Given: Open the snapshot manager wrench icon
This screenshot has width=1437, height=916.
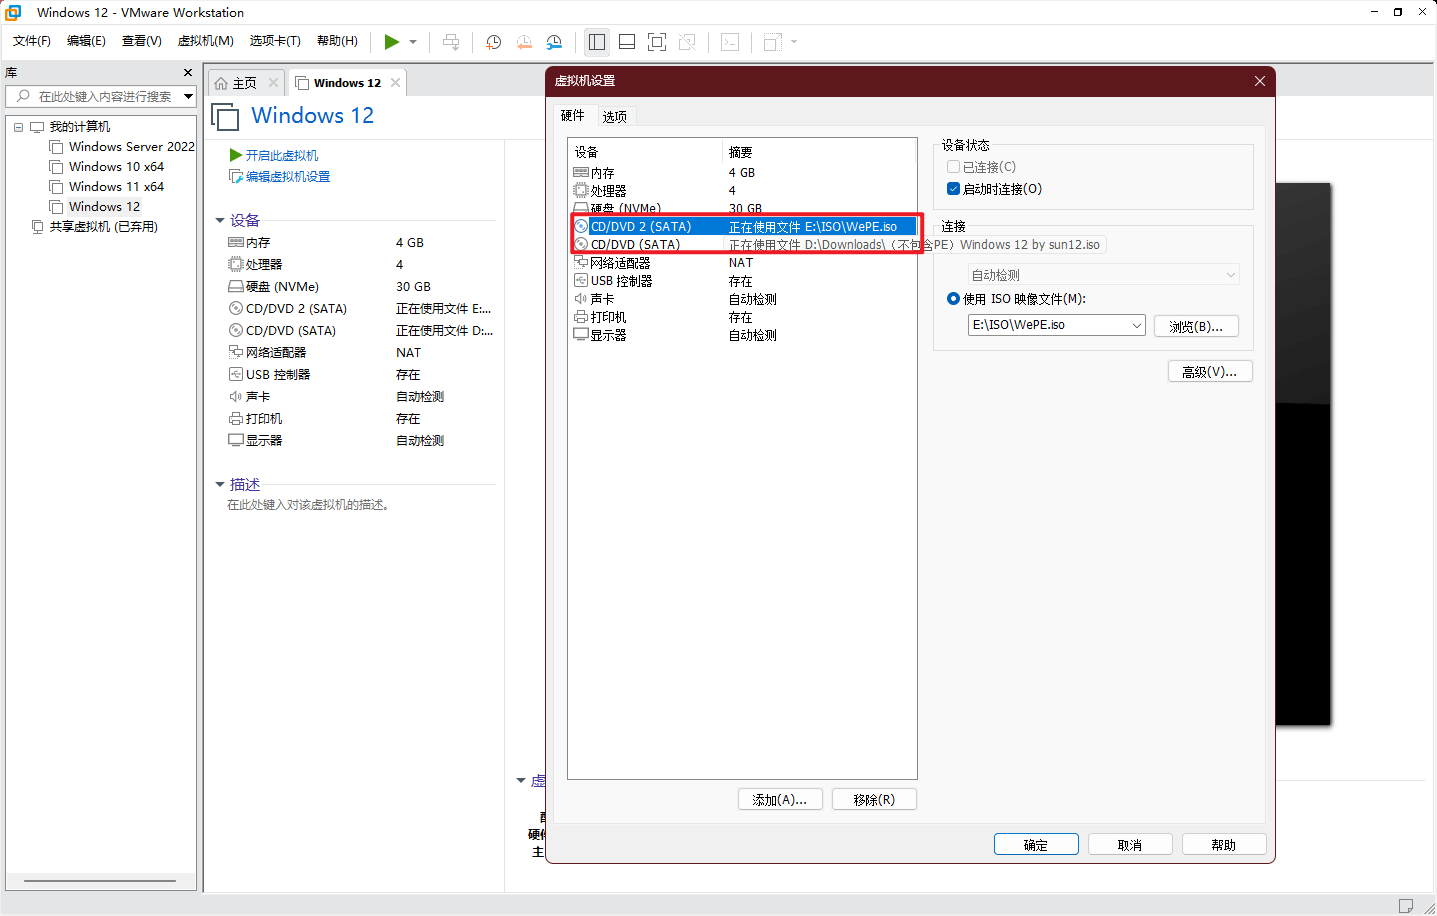Looking at the screenshot, I should 554,42.
